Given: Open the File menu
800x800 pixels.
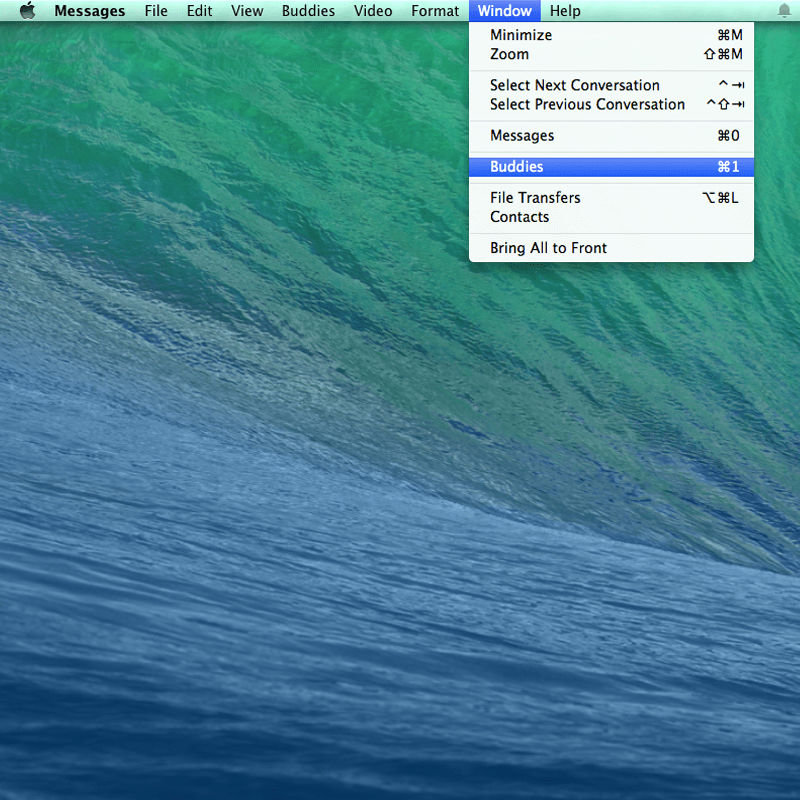Looking at the screenshot, I should [x=156, y=11].
